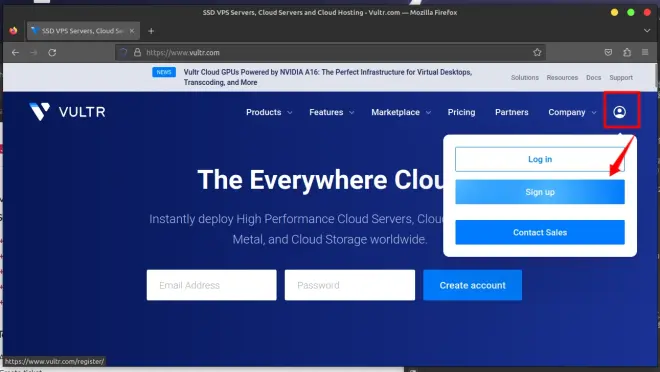Screen dimensions: 660x372
Task: Focus the Email Address field
Action: click(x=212, y=285)
